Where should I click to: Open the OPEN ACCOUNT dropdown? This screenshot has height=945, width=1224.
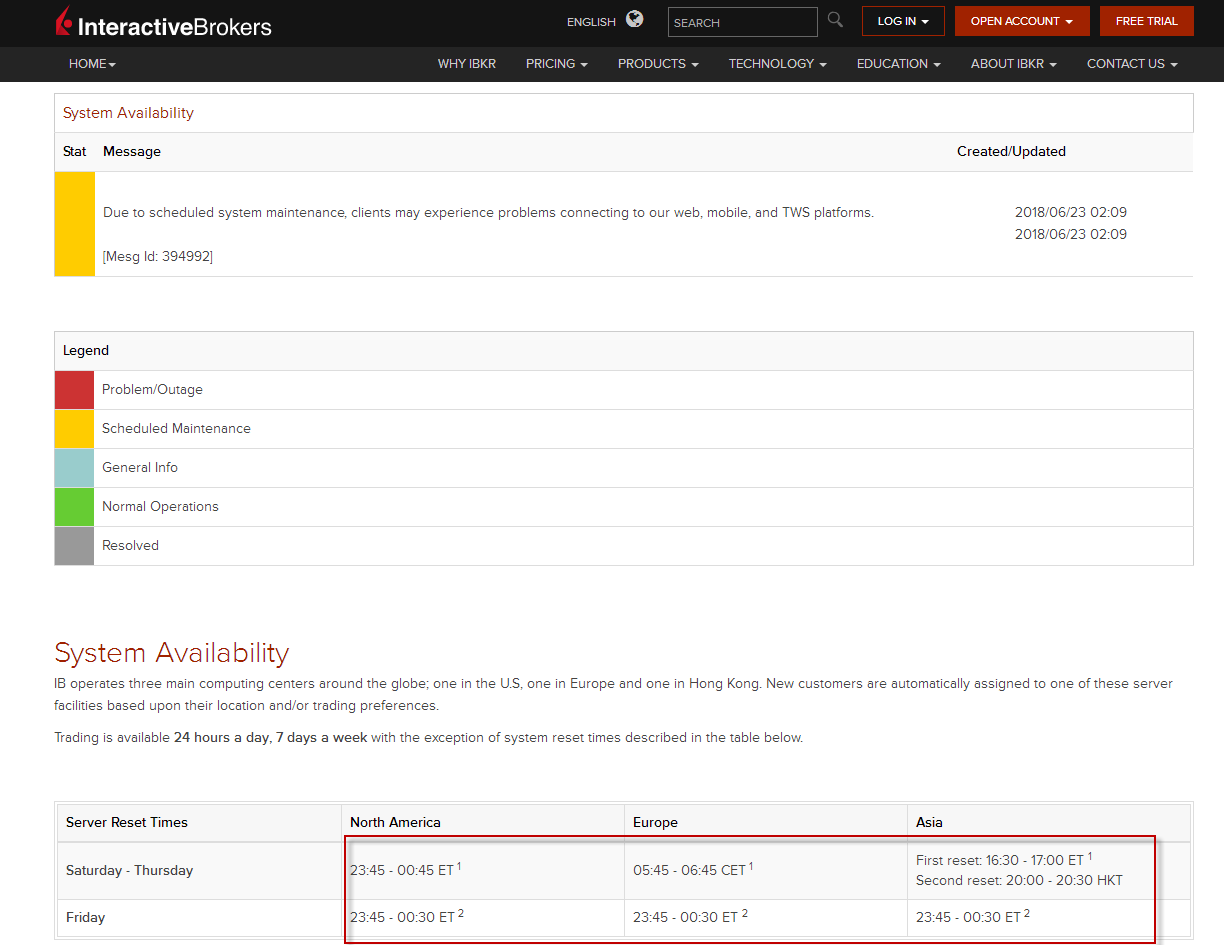1022,21
